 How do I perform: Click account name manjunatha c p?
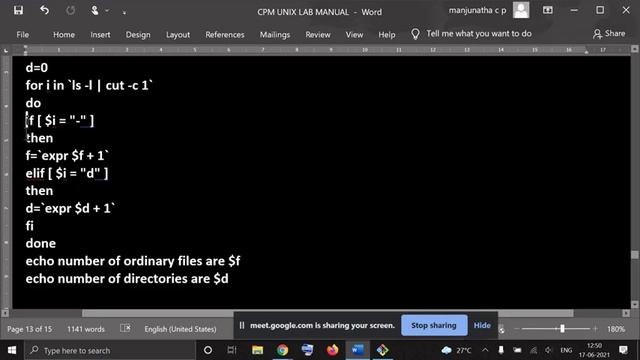point(477,11)
